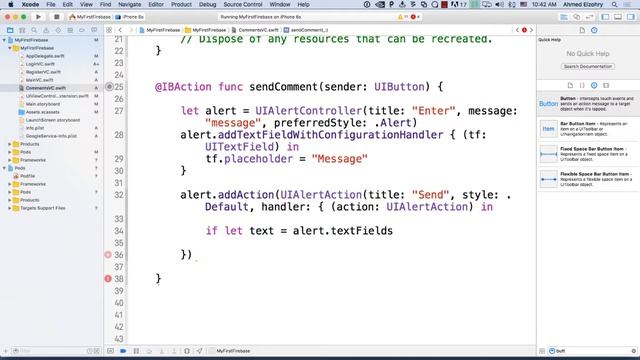
Task: Toggle breakpoints activation in debug bar
Action: pyautogui.click(x=123, y=351)
